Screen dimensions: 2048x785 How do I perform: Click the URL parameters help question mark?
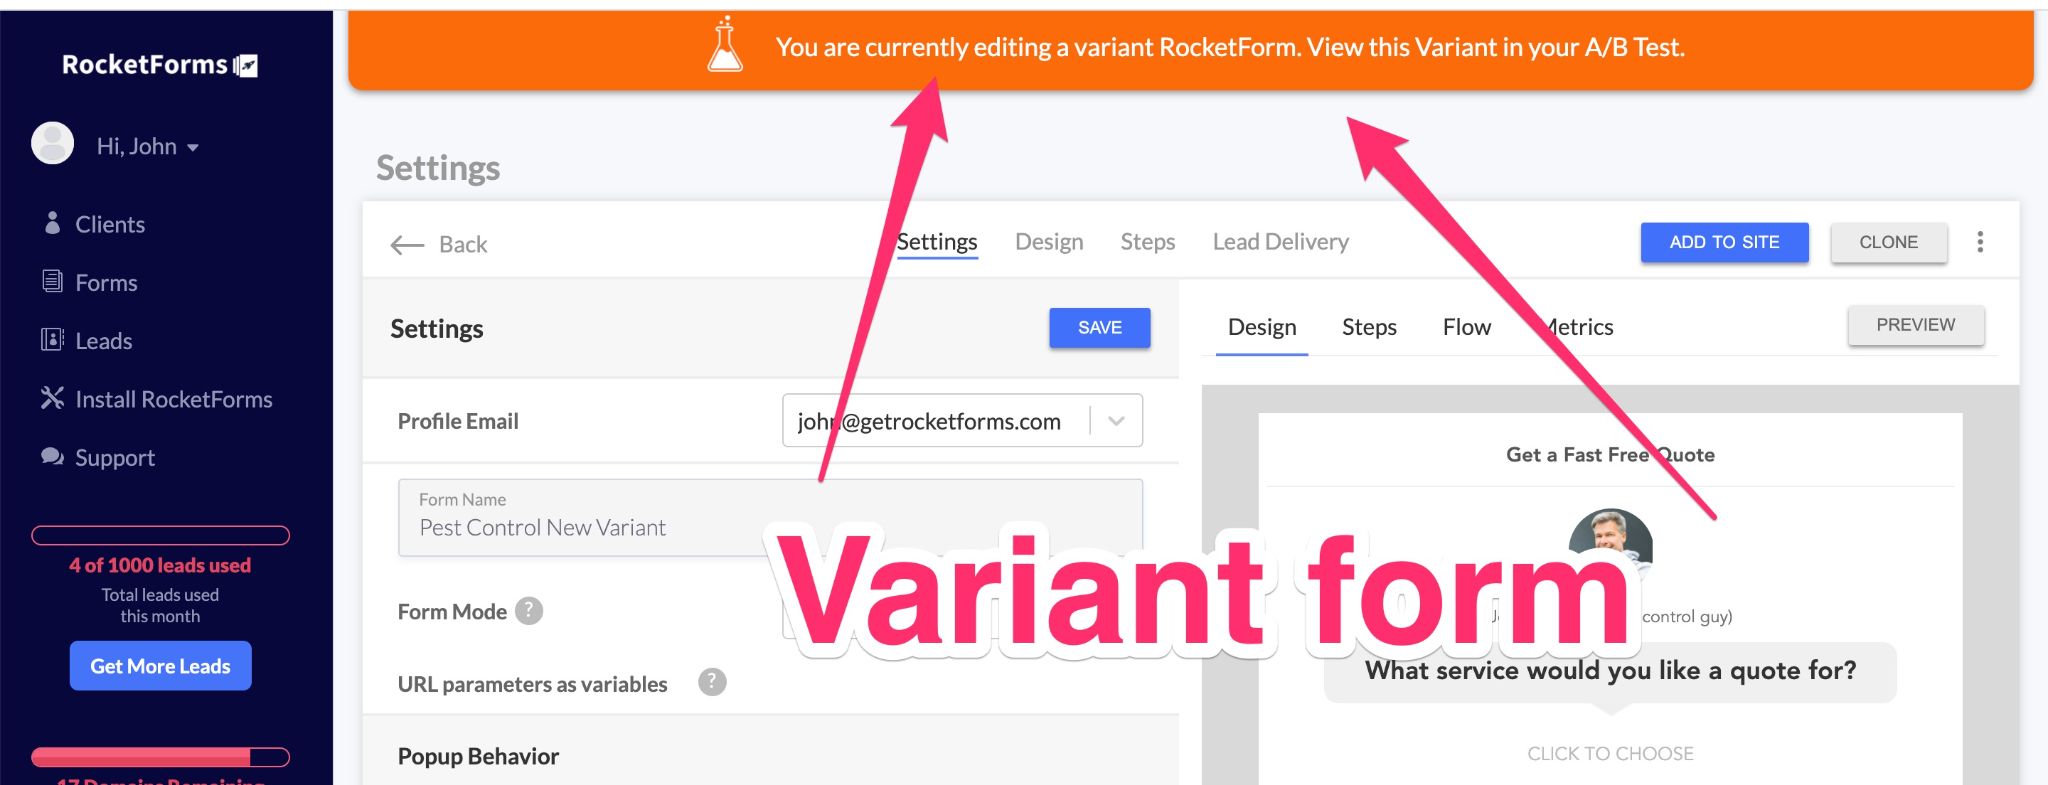[x=712, y=682]
